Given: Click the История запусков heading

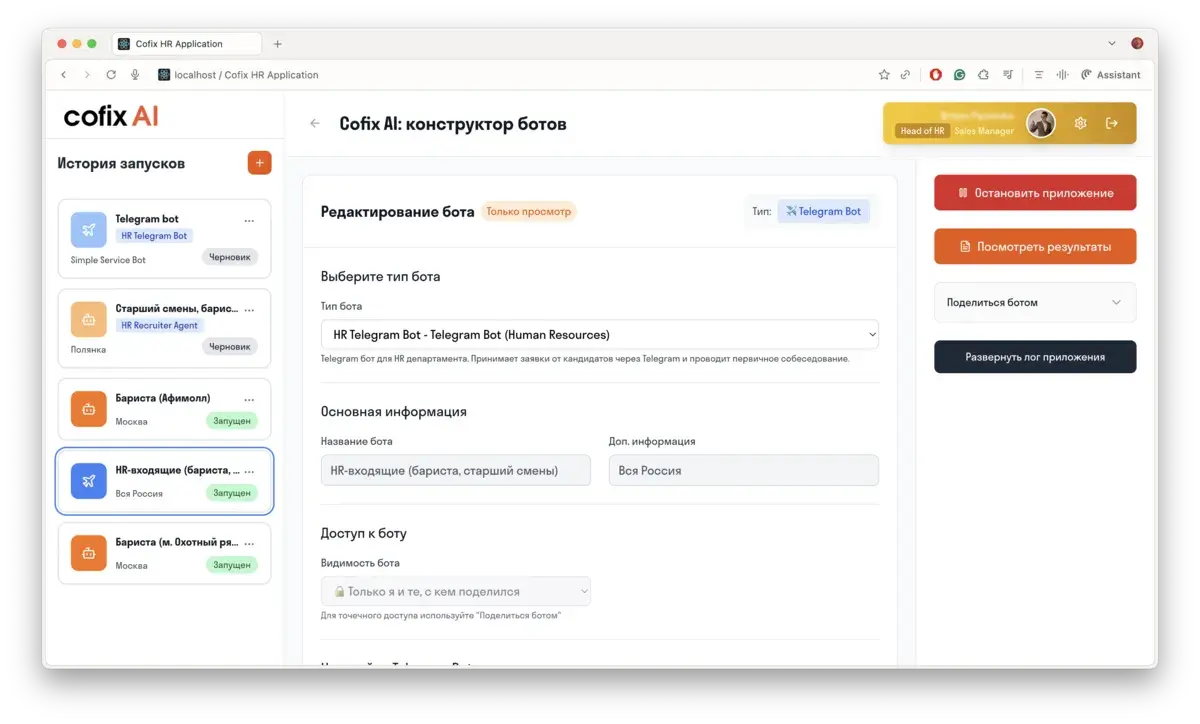Looking at the screenshot, I should pyautogui.click(x=121, y=163).
